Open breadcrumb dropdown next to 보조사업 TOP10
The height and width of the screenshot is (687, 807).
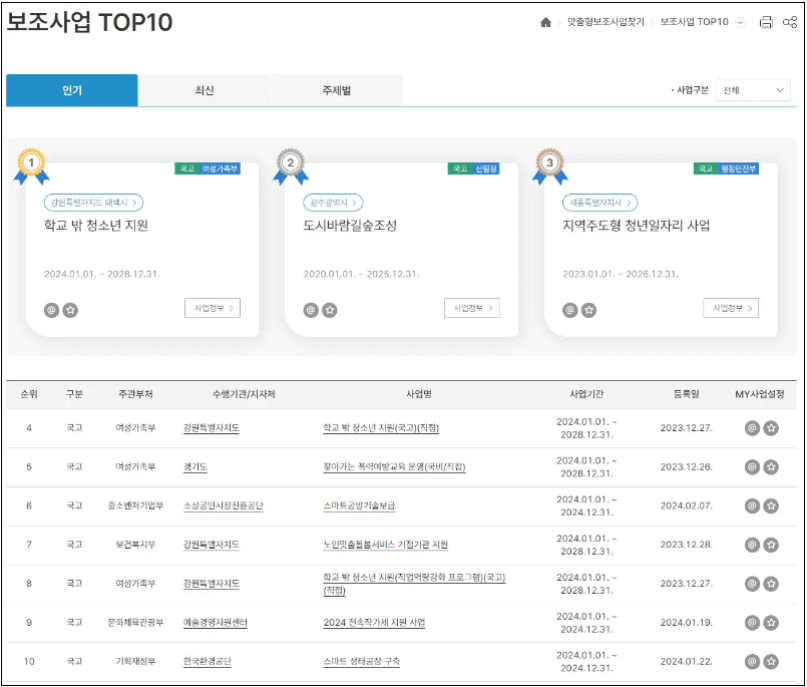coord(740,22)
